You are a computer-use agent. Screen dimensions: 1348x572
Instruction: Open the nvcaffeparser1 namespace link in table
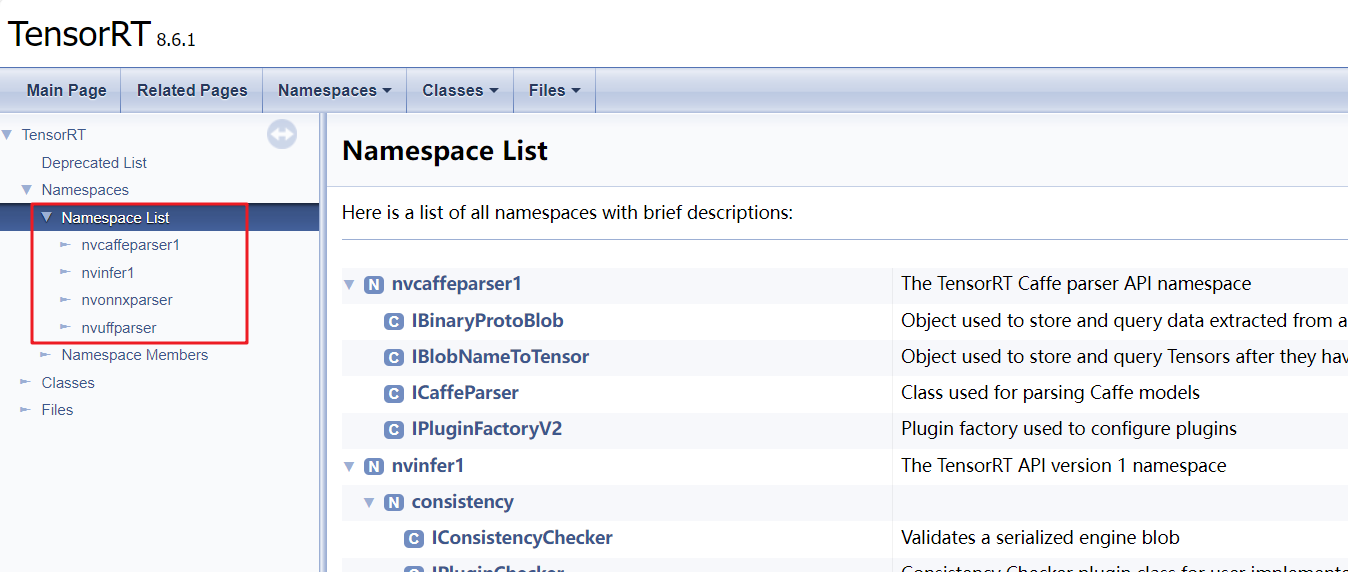tap(457, 284)
